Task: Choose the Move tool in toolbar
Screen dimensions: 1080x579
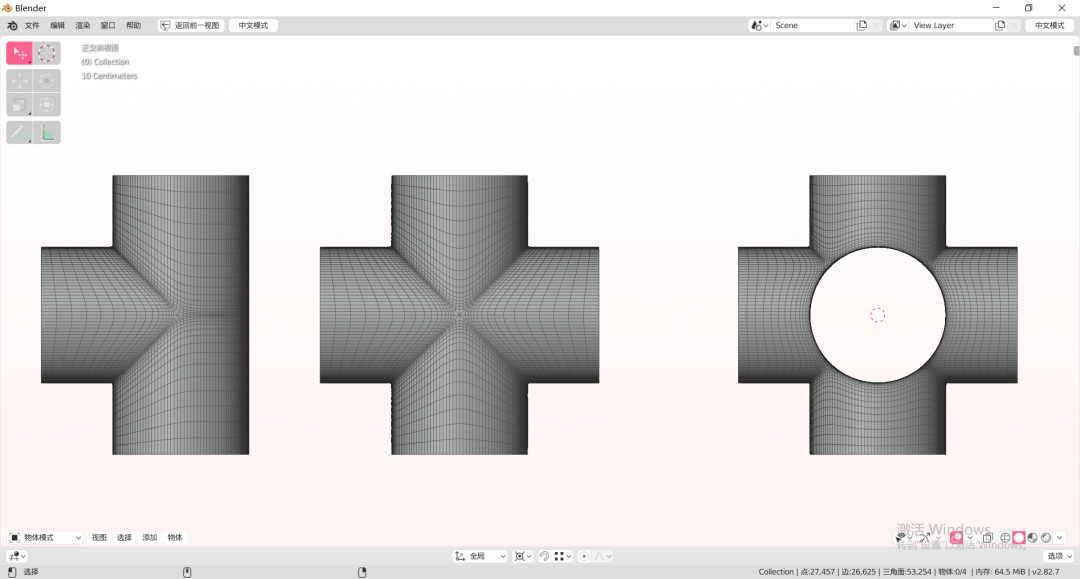Action: point(20,80)
